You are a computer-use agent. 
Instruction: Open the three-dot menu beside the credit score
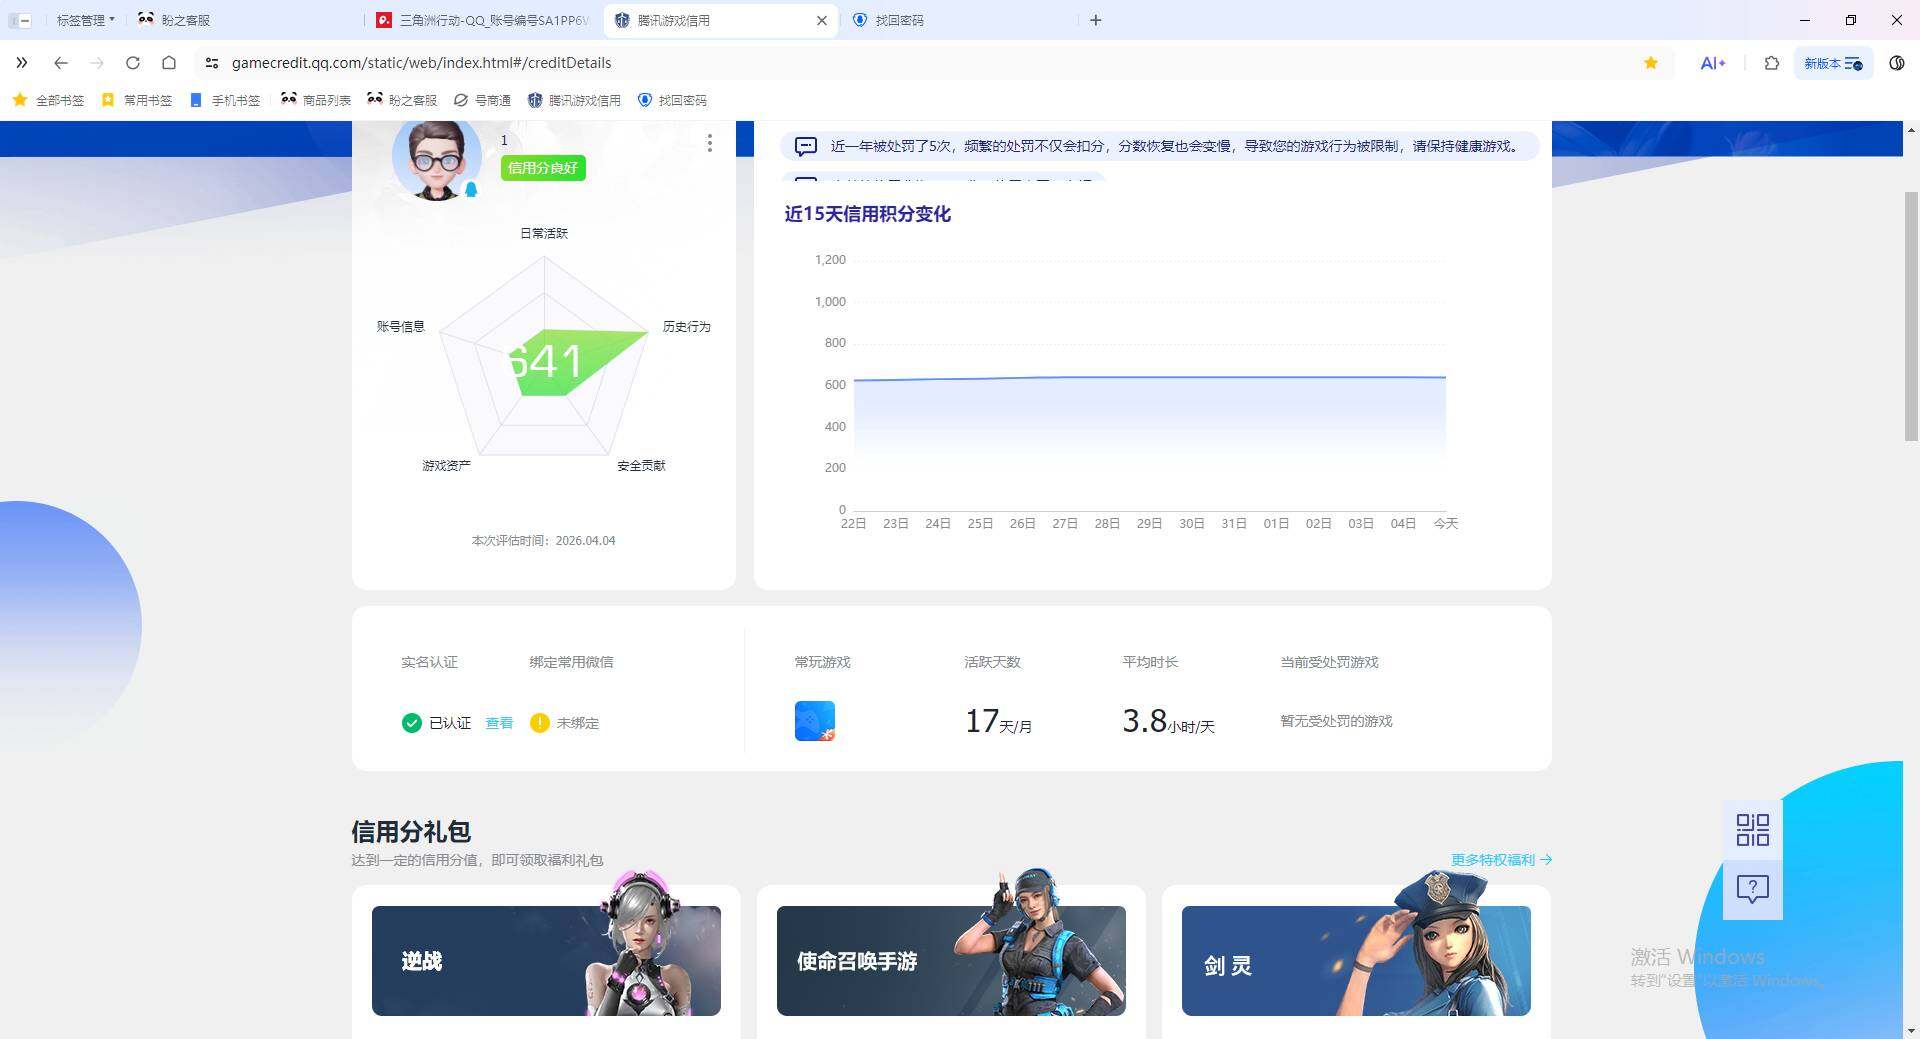[x=710, y=143]
